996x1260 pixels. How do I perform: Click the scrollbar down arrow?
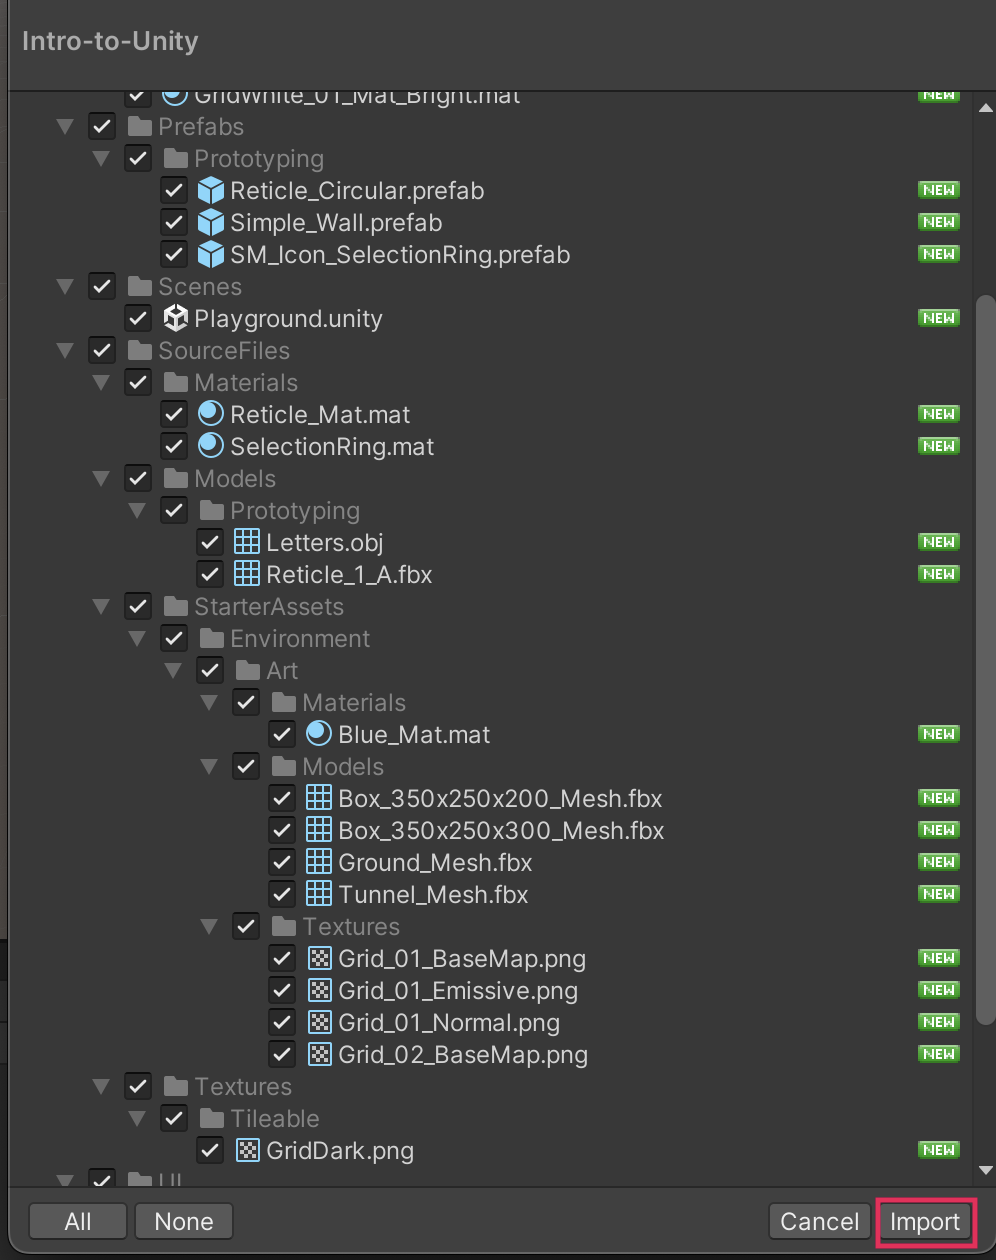pos(986,1169)
